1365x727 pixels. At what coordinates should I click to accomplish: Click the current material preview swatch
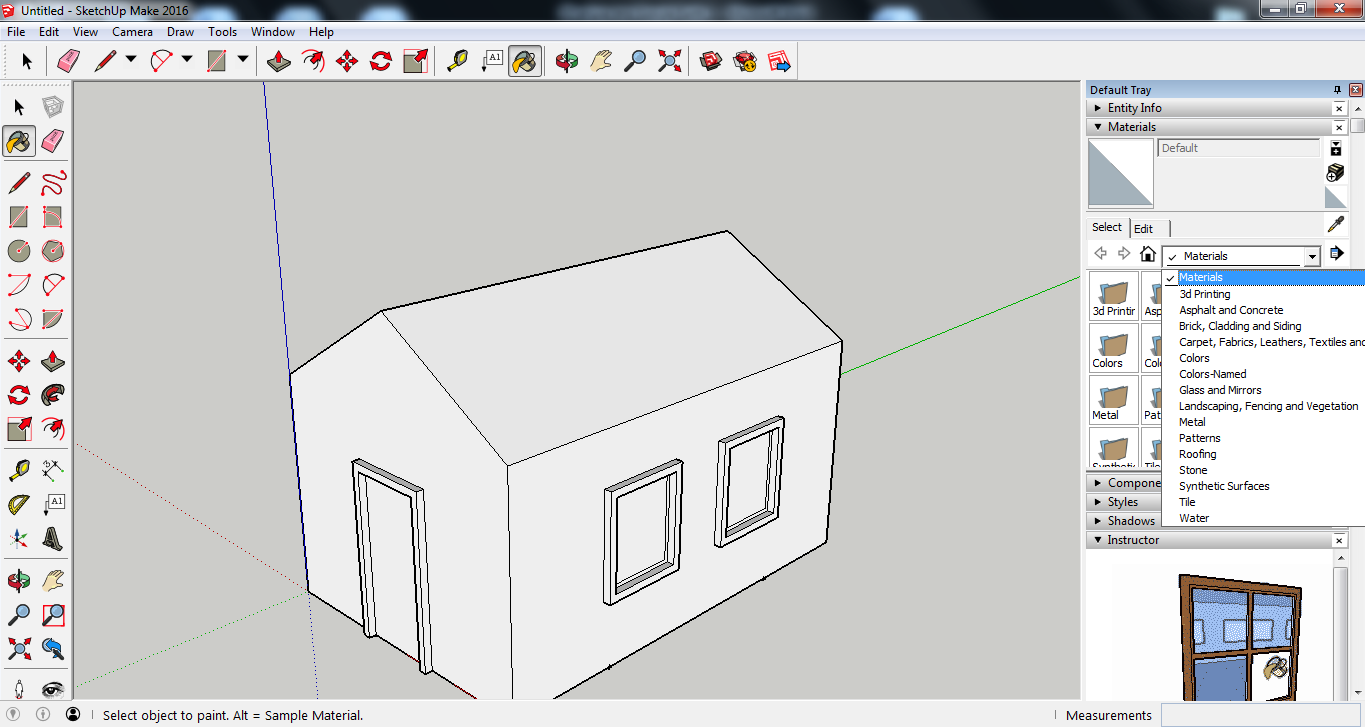tap(1120, 172)
